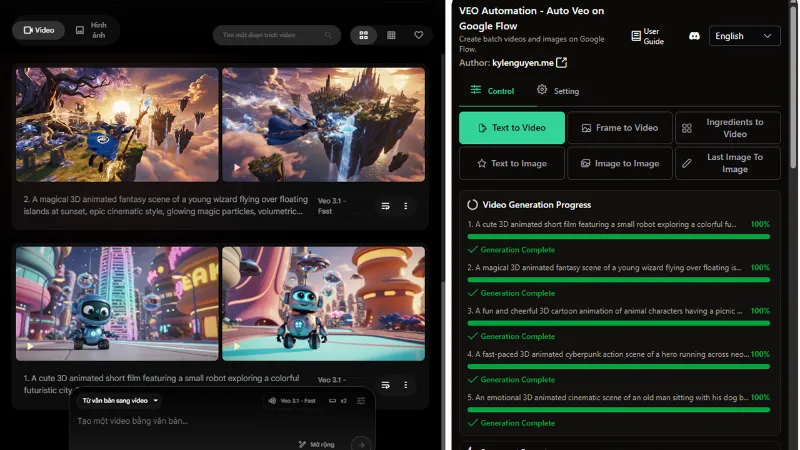
Task: Click the Ingredients to Video button
Action: coord(727,128)
